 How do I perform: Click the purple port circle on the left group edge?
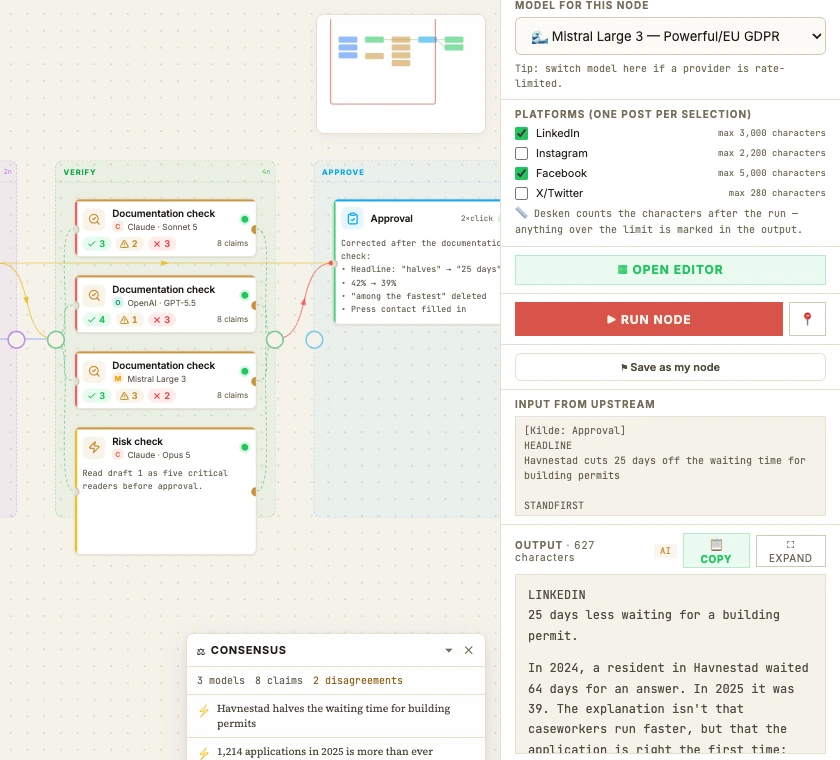click(x=16, y=340)
